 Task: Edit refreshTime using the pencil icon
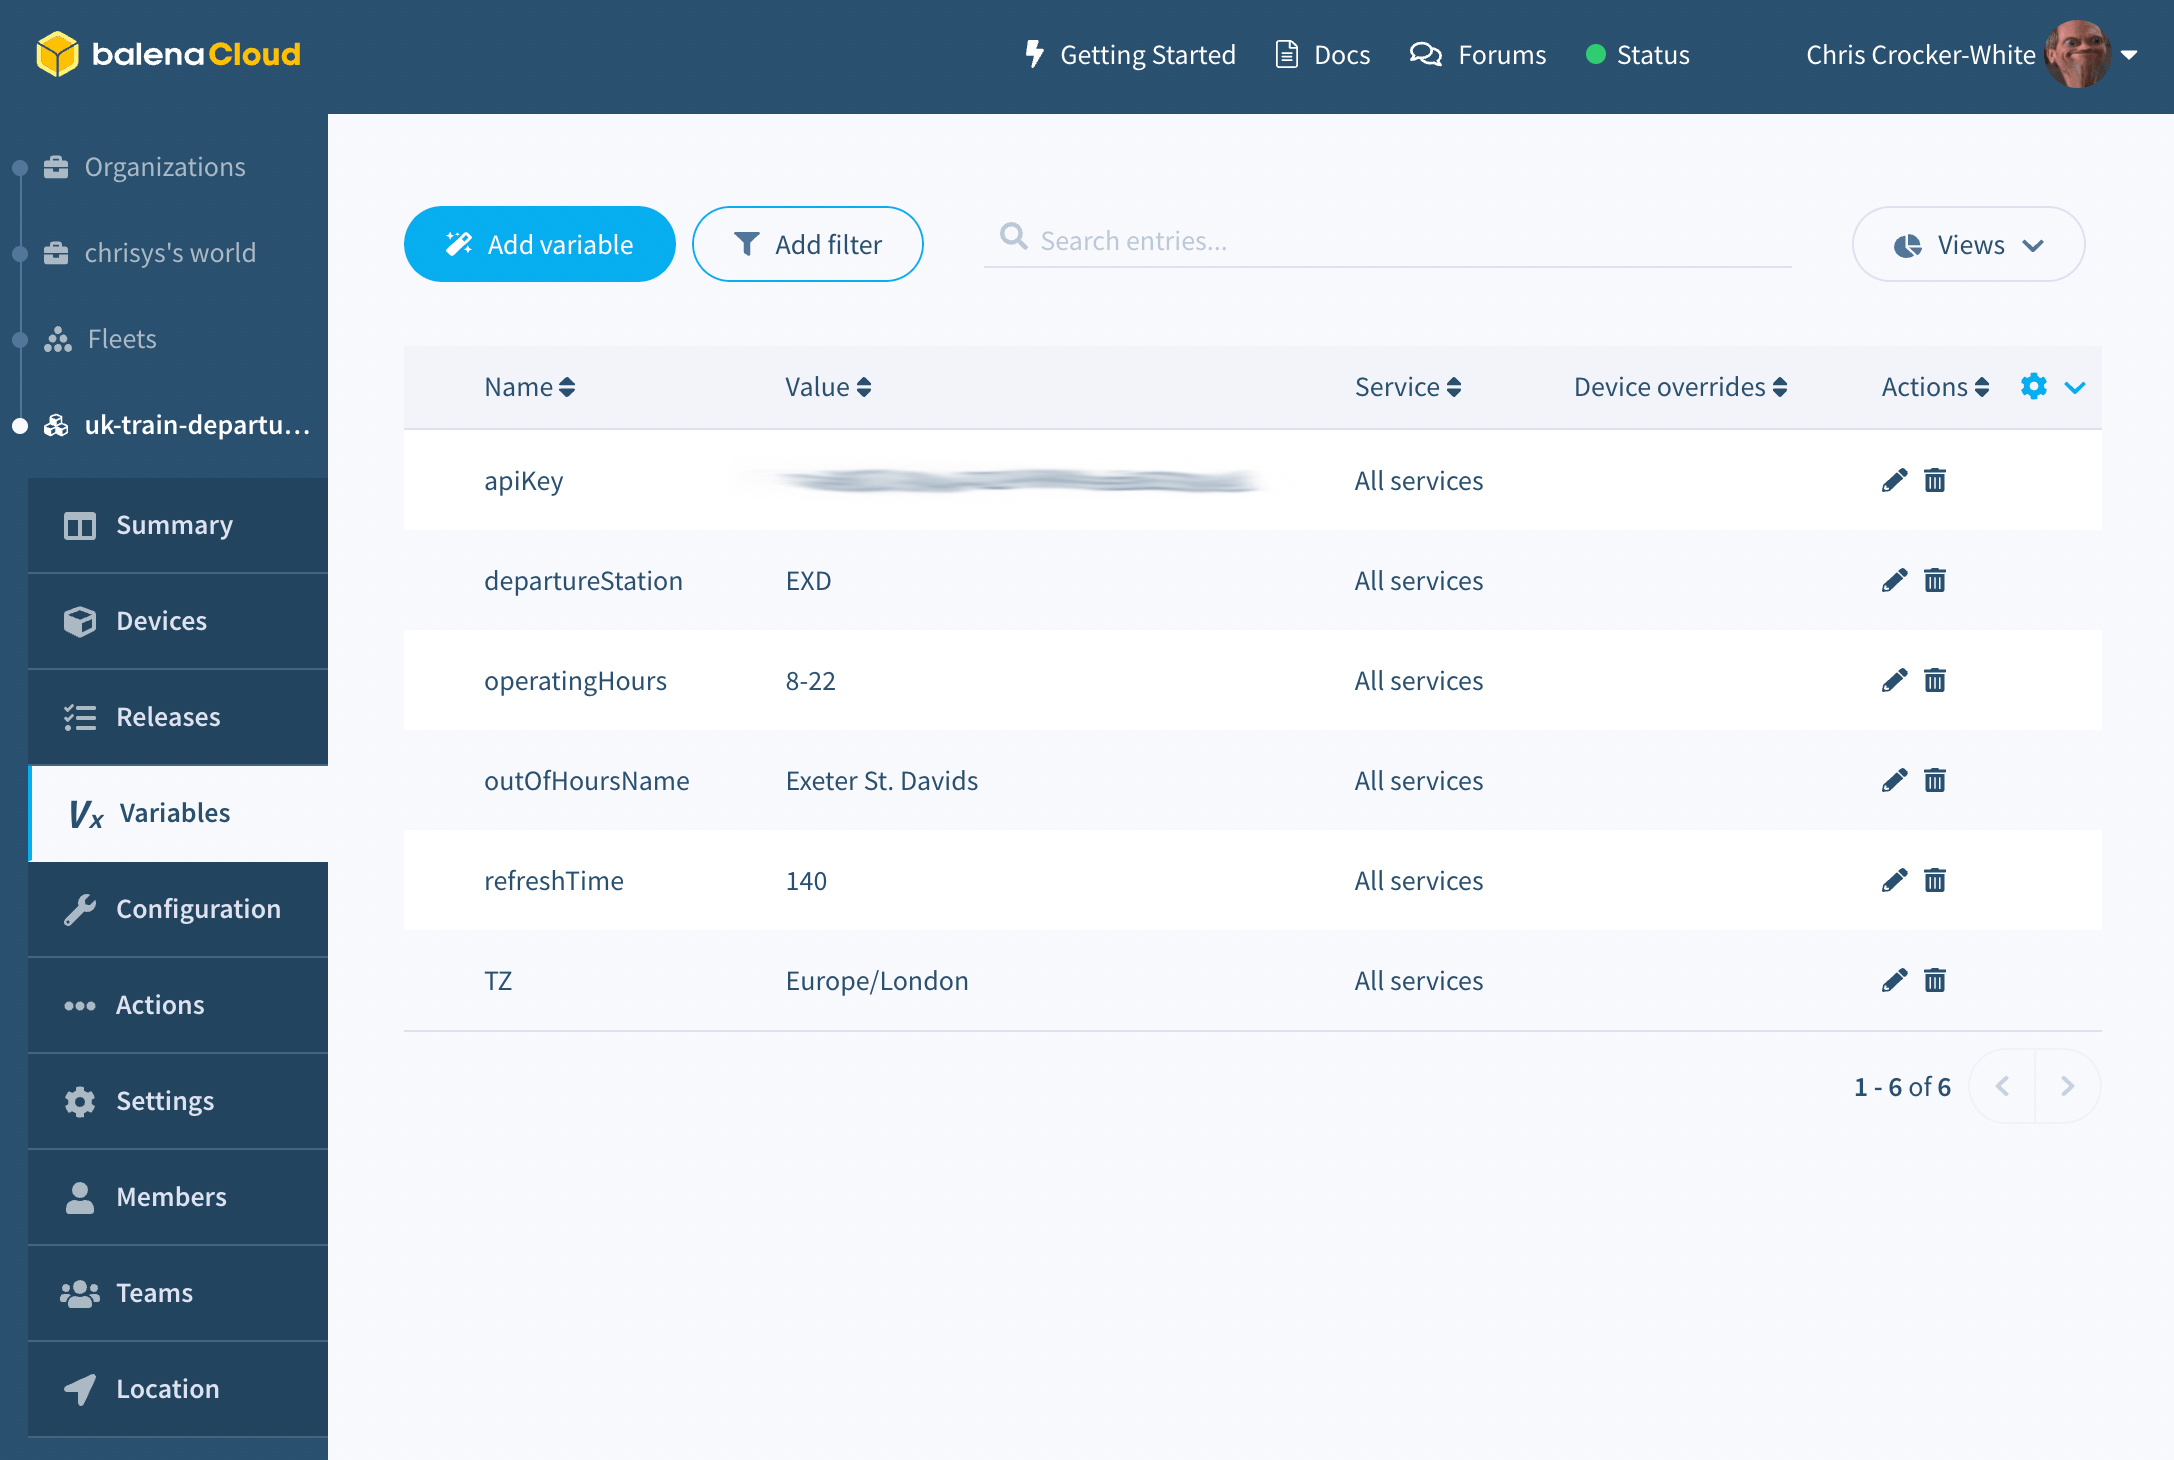1893,881
